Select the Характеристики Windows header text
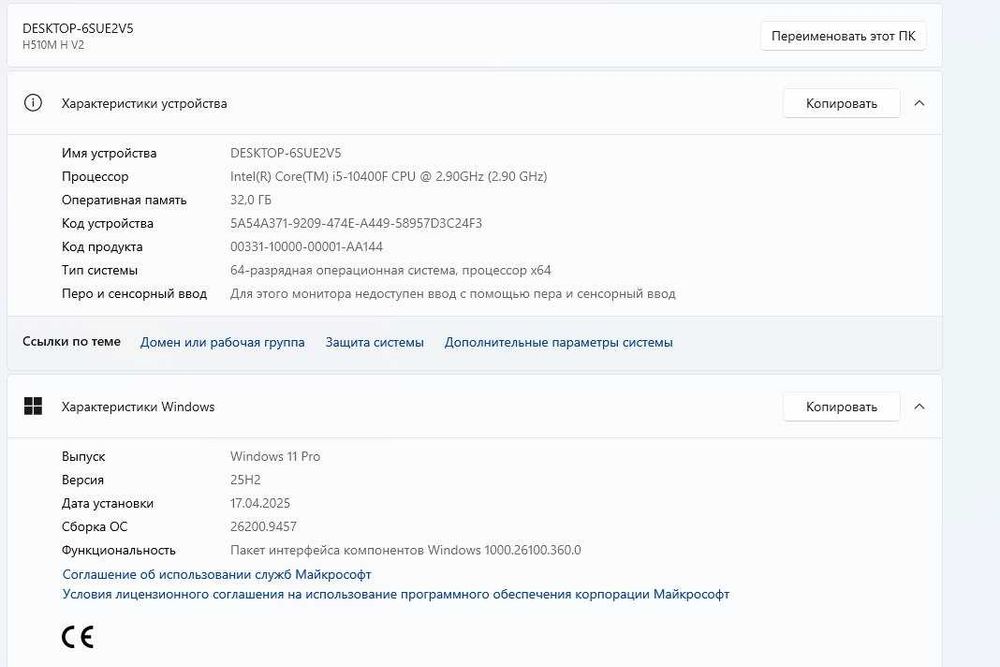Viewport: 1000px width, 667px height. coord(138,407)
